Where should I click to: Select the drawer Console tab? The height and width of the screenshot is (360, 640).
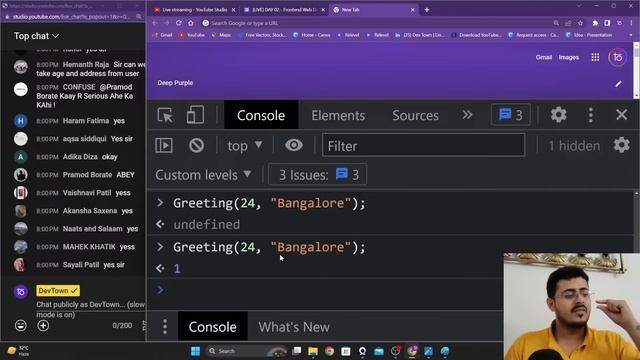click(212, 327)
